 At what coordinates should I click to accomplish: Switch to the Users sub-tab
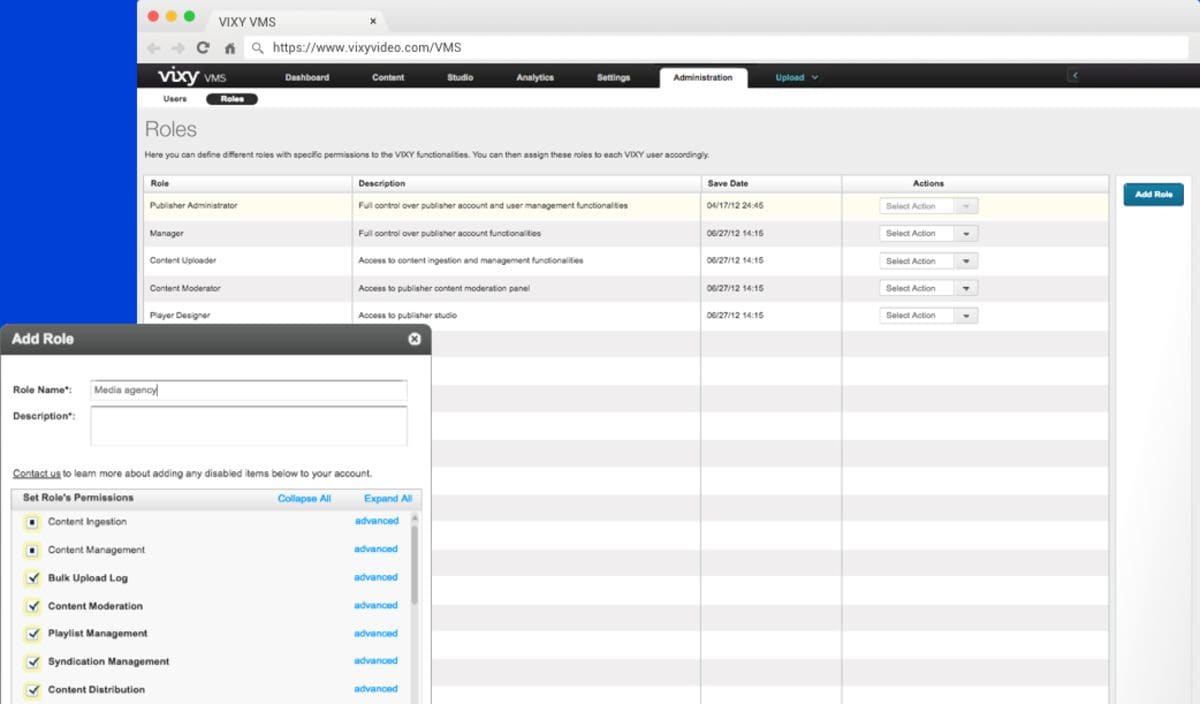pos(175,99)
